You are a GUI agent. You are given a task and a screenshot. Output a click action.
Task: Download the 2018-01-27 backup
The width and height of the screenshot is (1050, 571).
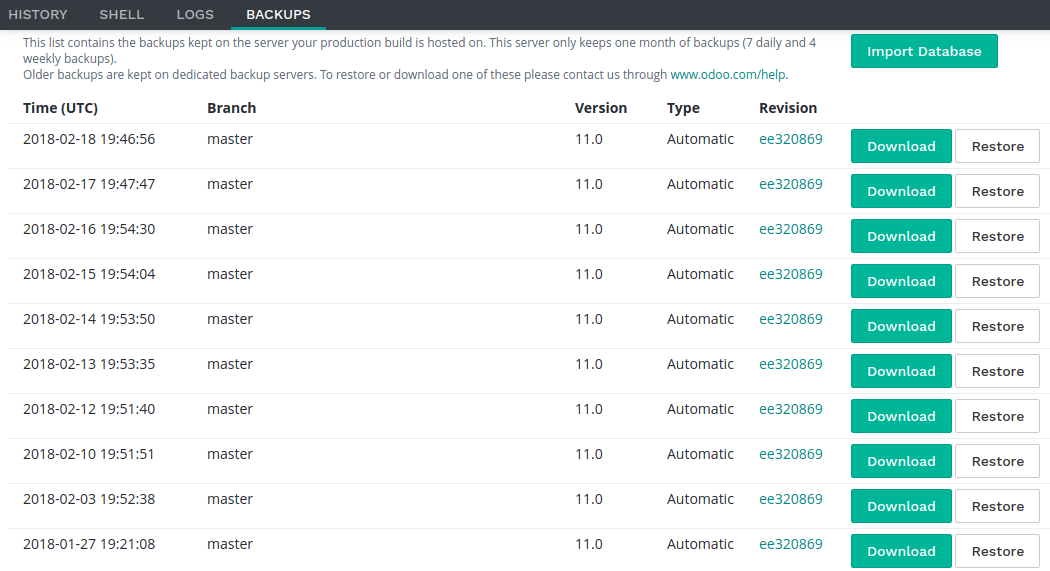(x=901, y=550)
